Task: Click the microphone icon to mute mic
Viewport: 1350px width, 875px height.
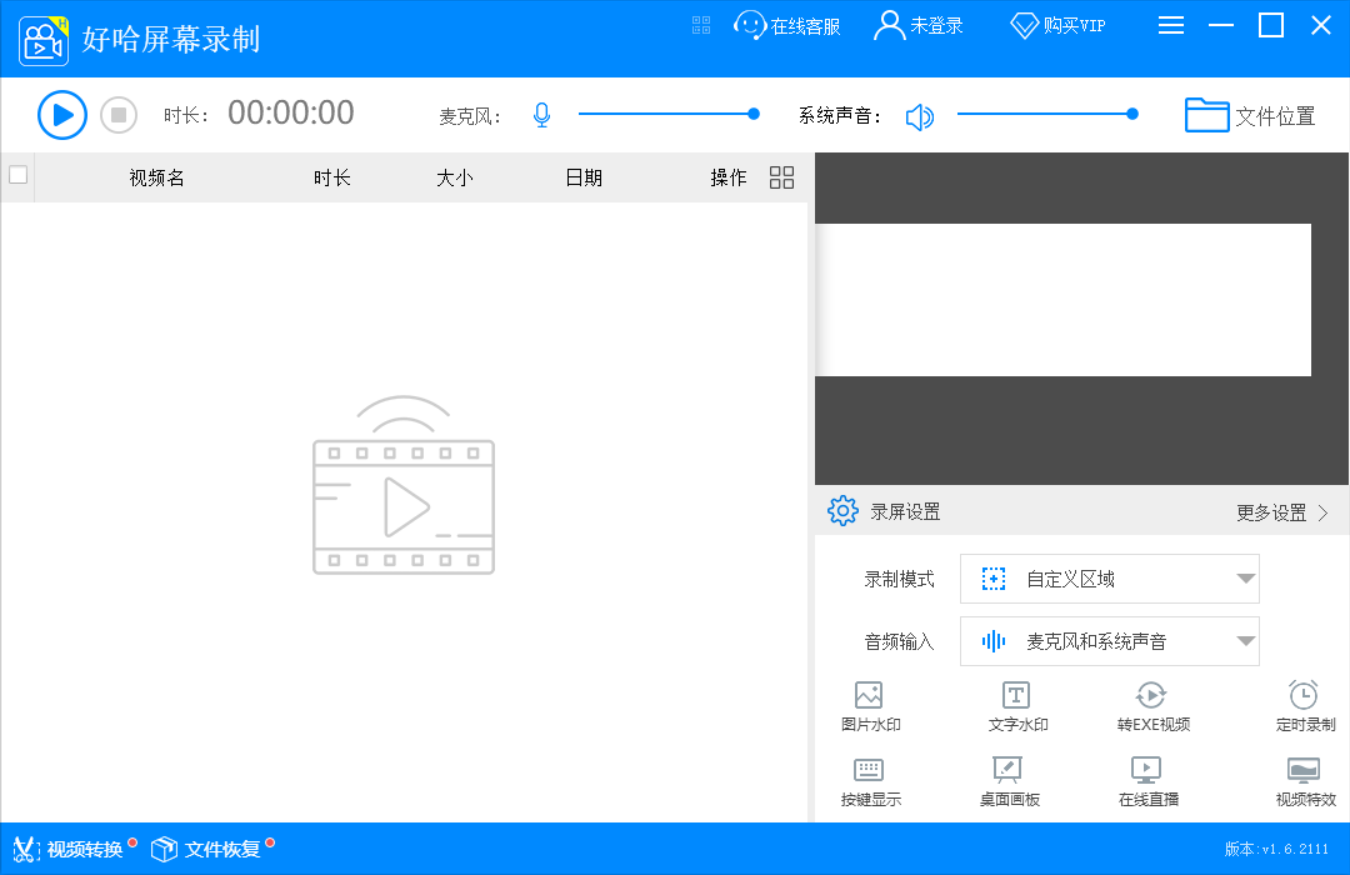Action: point(541,116)
